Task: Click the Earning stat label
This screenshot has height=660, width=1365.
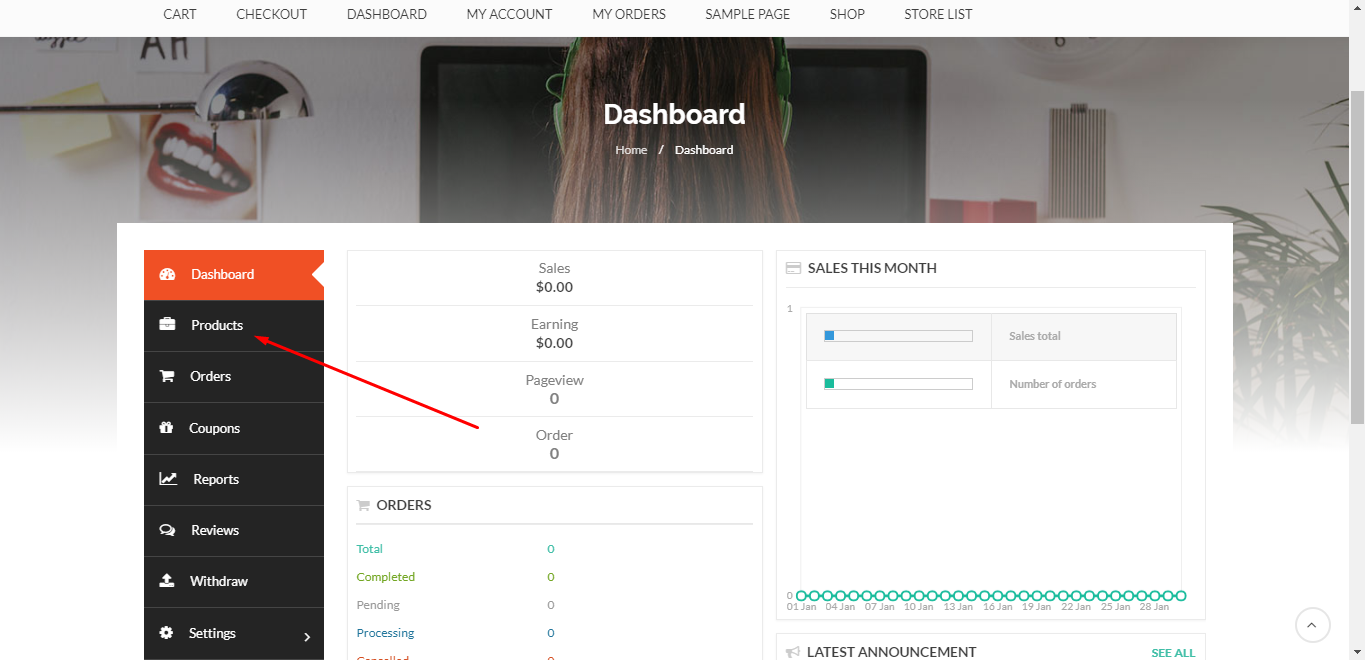Action: point(554,324)
